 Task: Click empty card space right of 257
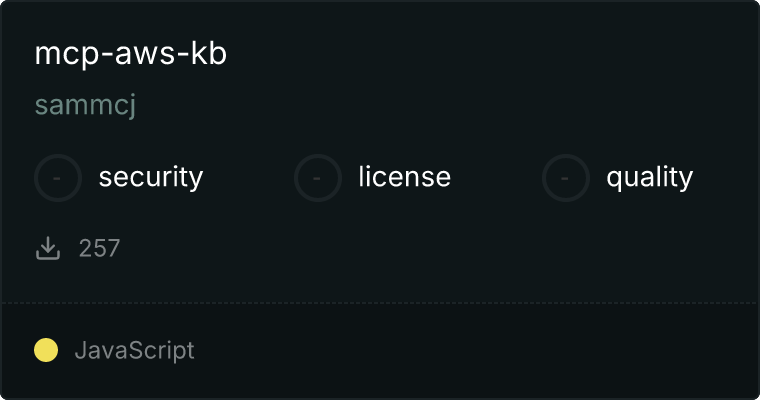pos(436,248)
